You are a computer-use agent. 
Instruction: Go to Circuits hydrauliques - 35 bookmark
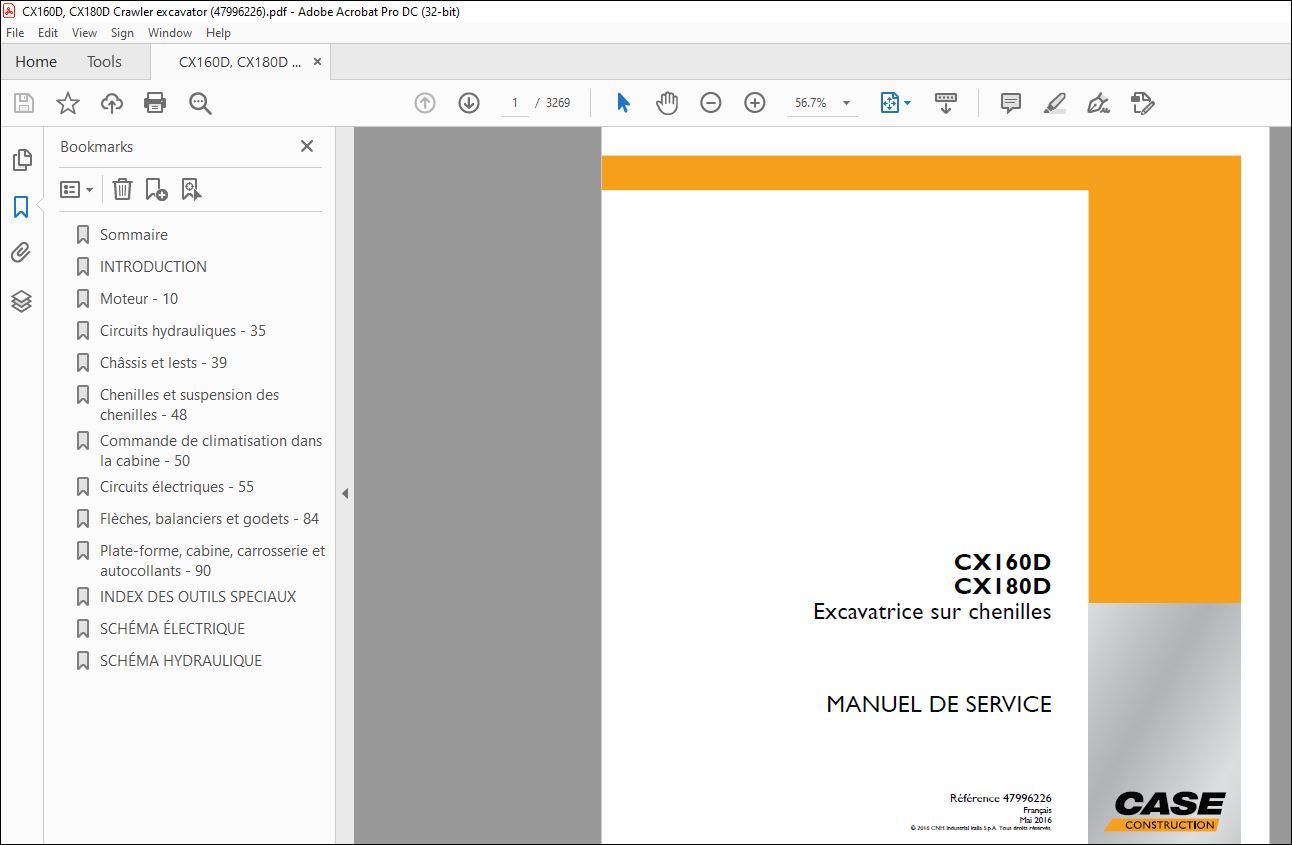tap(183, 331)
